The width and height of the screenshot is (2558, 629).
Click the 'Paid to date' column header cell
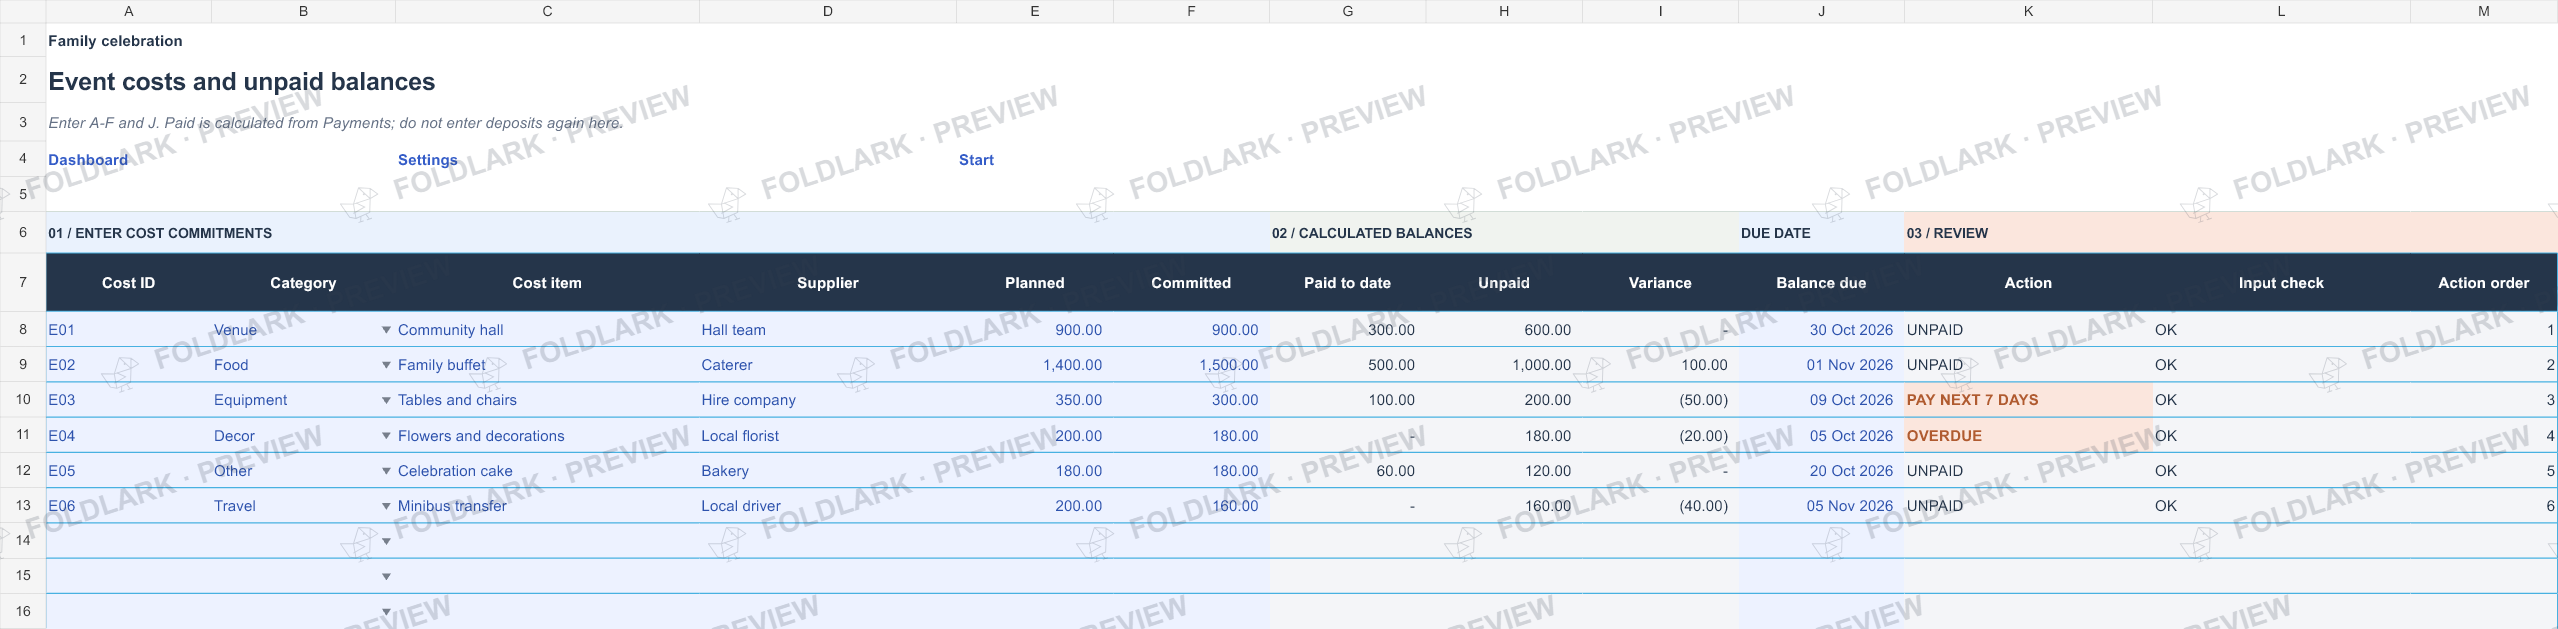(1347, 283)
